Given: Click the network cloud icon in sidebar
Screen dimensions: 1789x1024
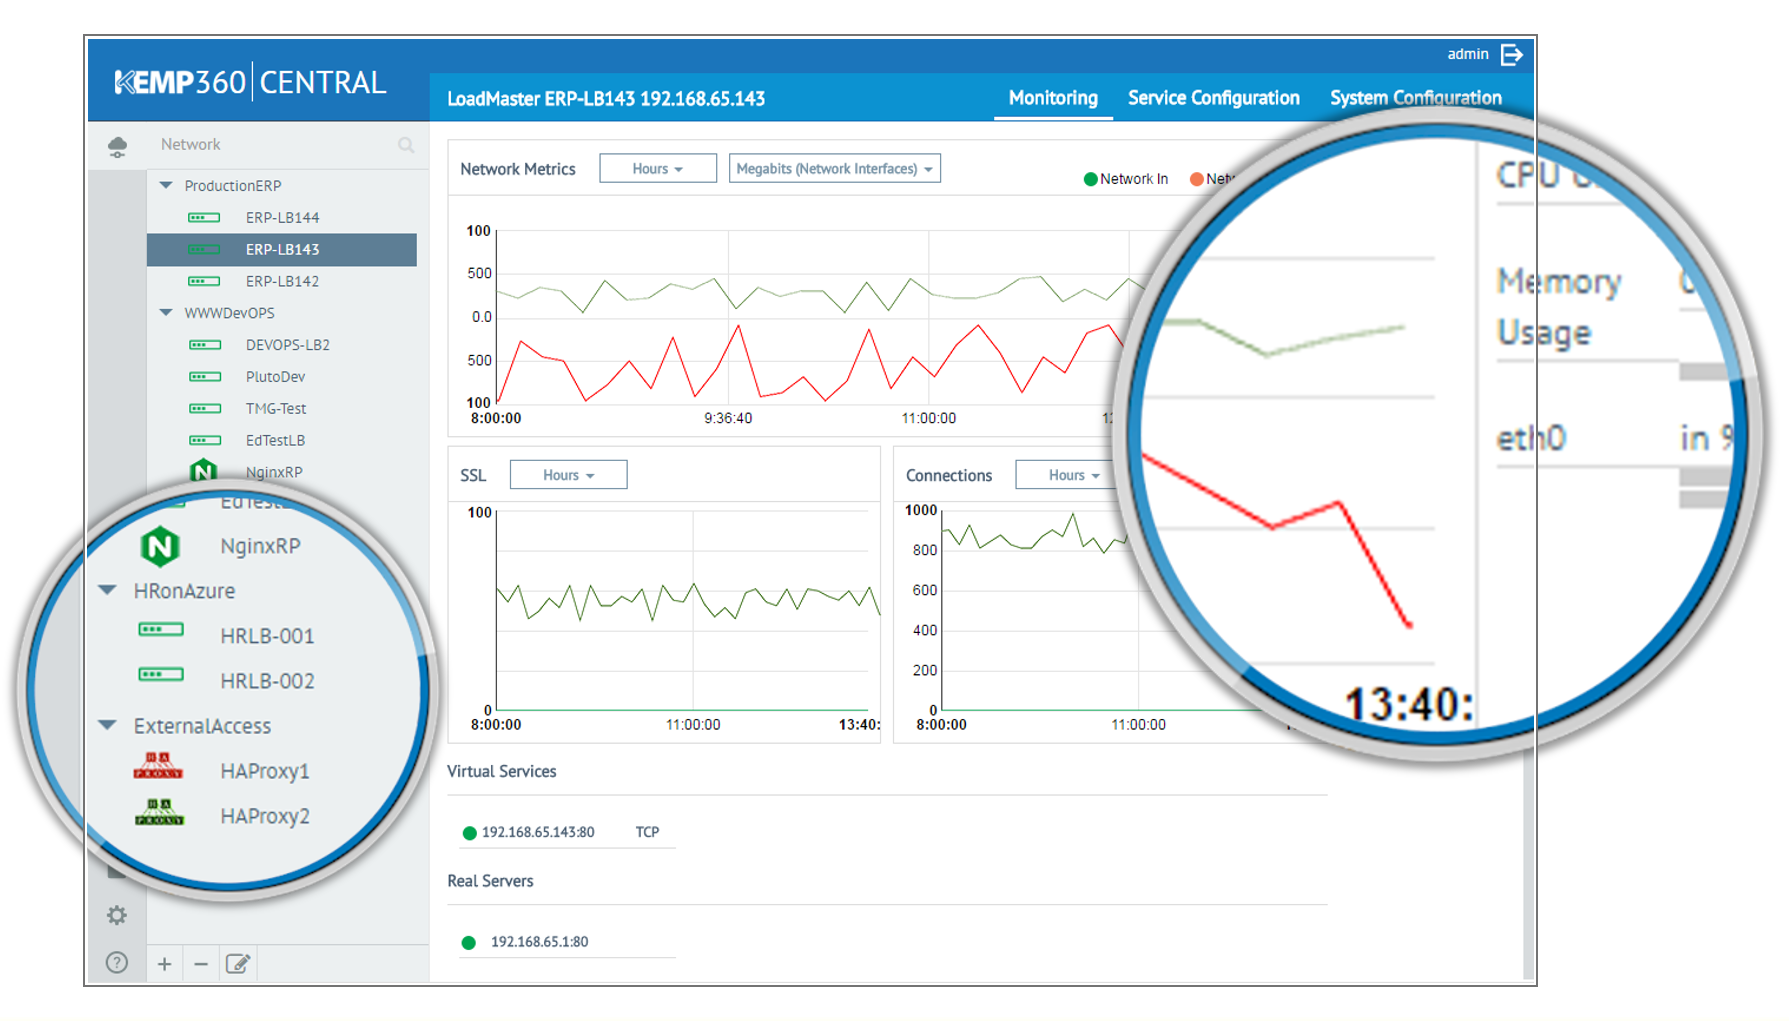Looking at the screenshot, I should pos(117,146).
